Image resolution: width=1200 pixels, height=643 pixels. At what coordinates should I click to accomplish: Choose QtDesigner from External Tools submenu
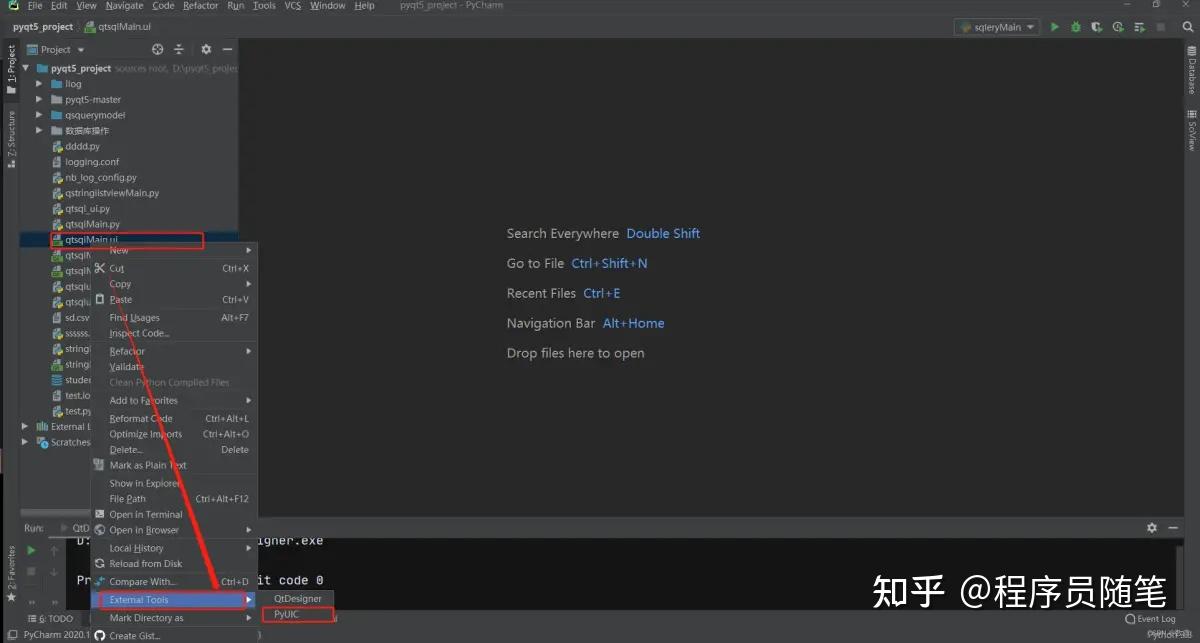tap(296, 599)
